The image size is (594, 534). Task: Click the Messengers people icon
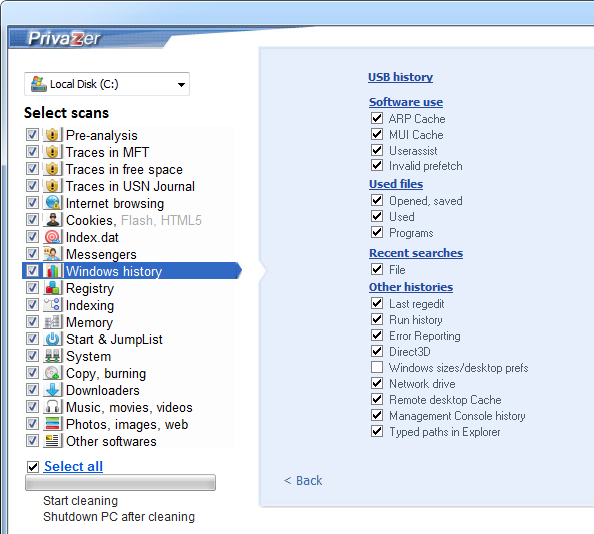tap(52, 254)
